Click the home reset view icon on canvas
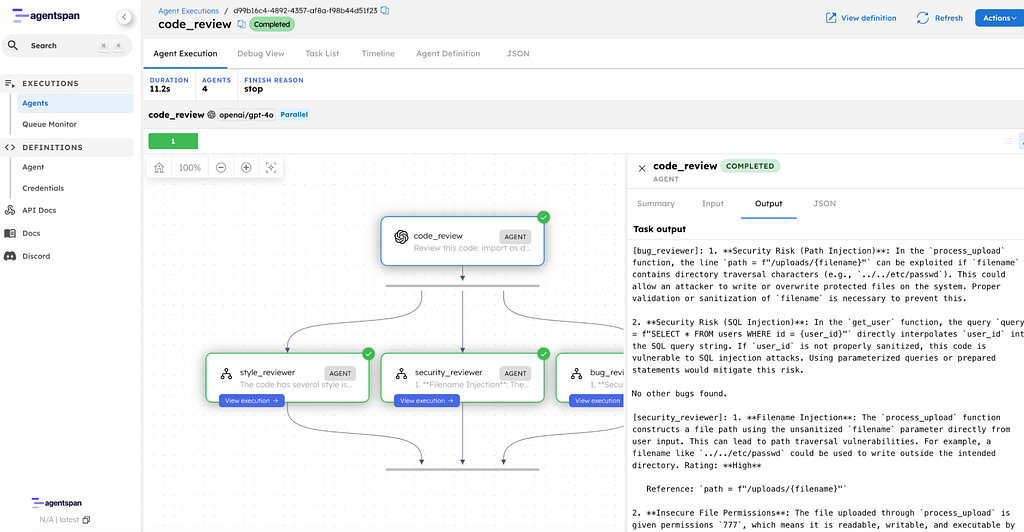The height and width of the screenshot is (532, 1024). tap(159, 168)
